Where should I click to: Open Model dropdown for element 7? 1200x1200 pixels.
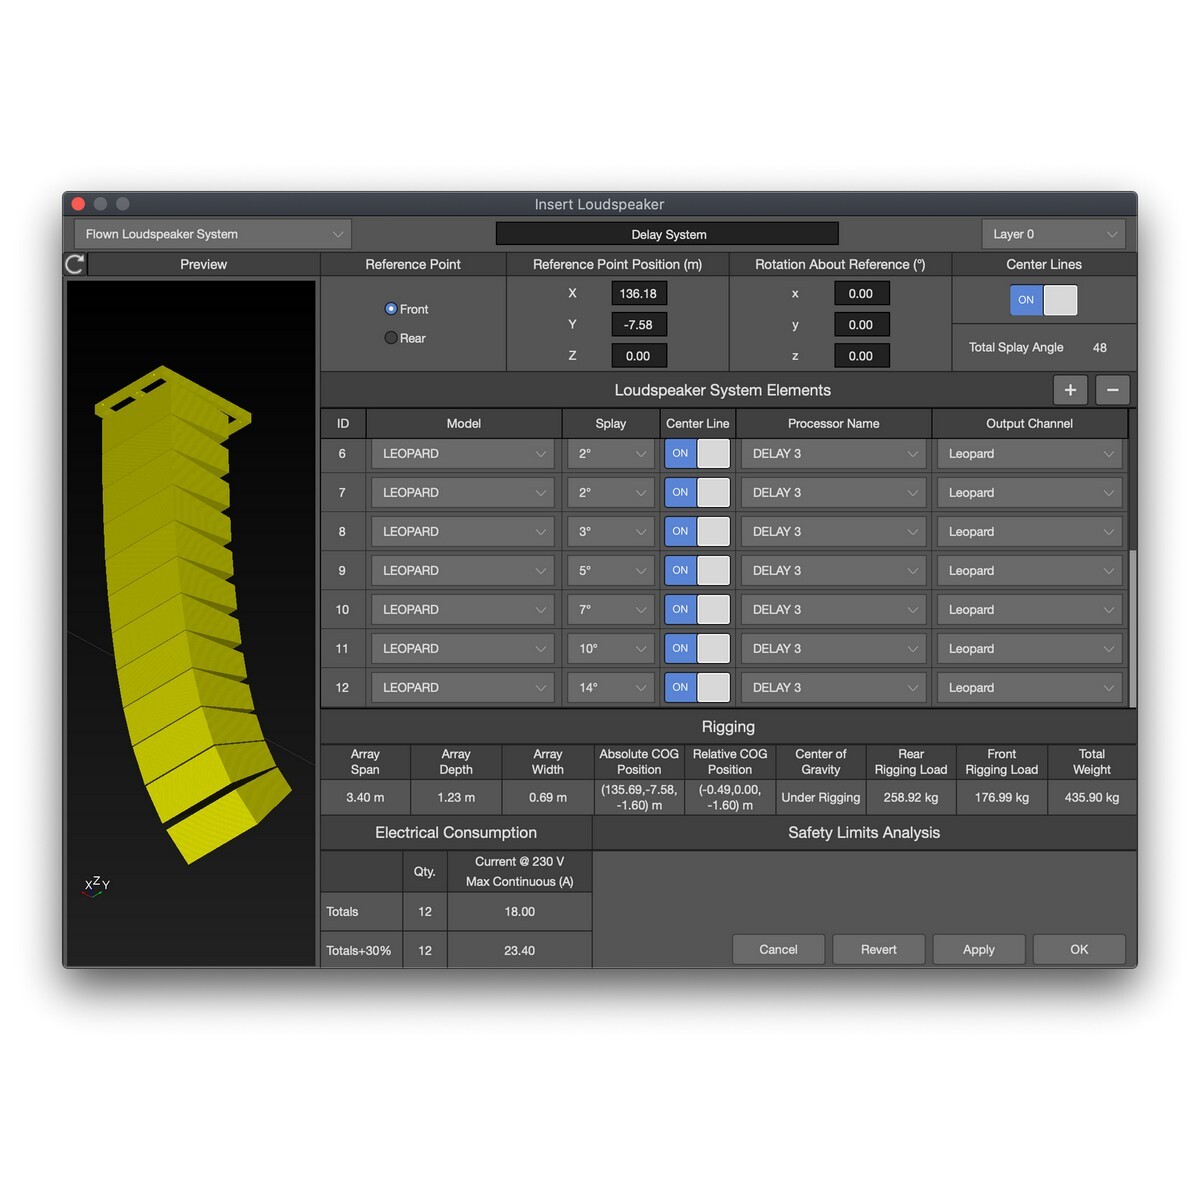coord(463,493)
